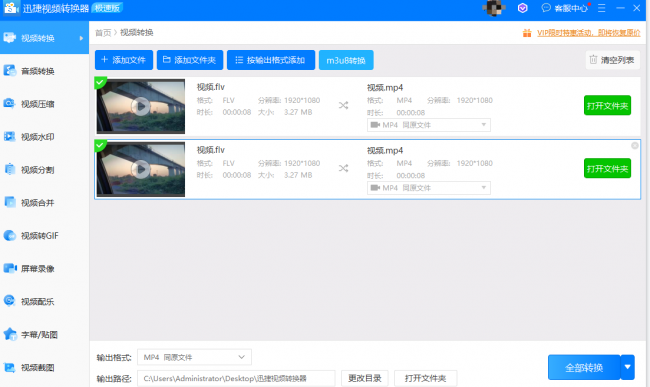Screen dimensions: 650x387
Task: Open first row's MP4 同原文件 dropdown
Action: (x=429, y=125)
